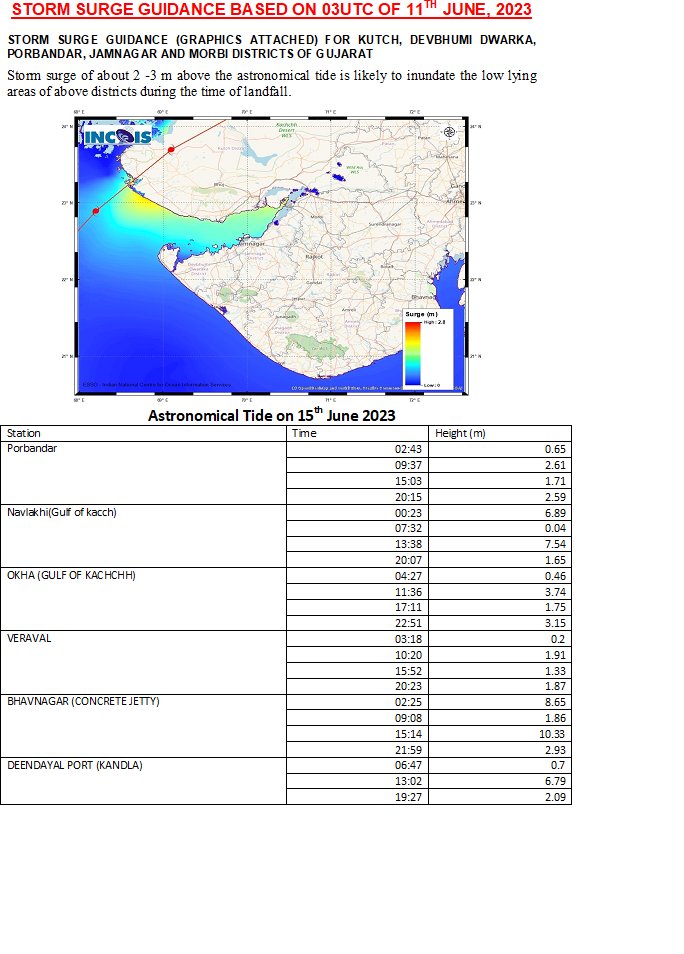Click the Navlakhi time cell "00:23"
Viewport: 684px width, 954px height.
click(x=357, y=513)
